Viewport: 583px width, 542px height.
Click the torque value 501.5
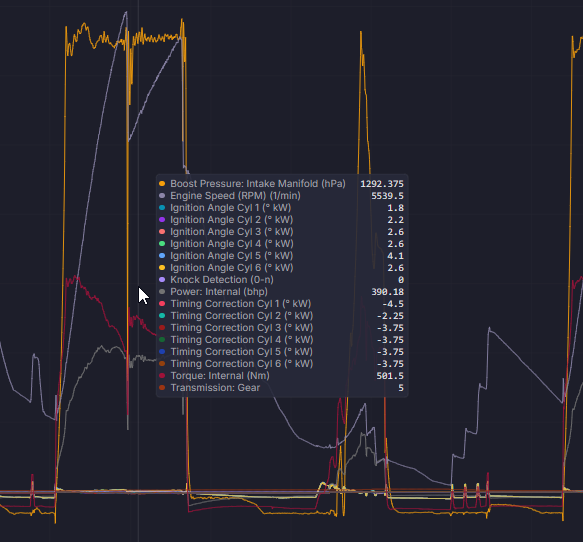[x=390, y=376]
